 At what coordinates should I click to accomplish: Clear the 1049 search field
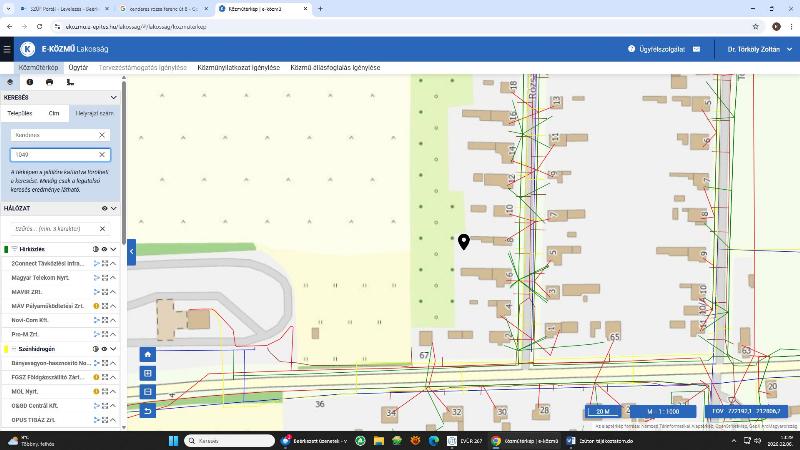click(x=102, y=155)
